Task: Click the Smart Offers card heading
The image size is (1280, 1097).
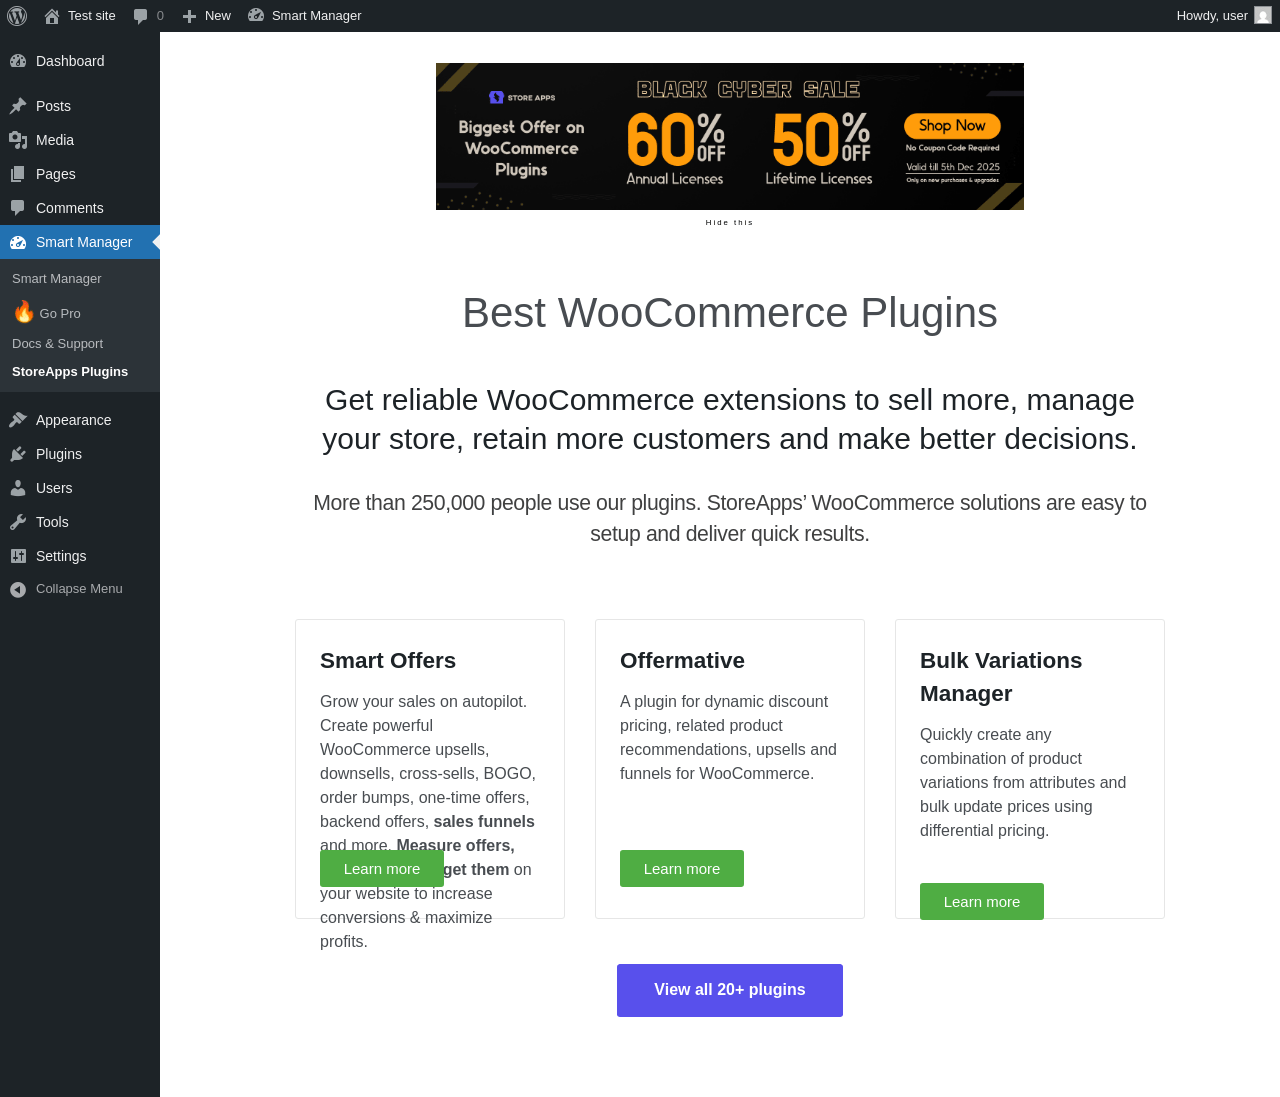Action: [x=388, y=661]
